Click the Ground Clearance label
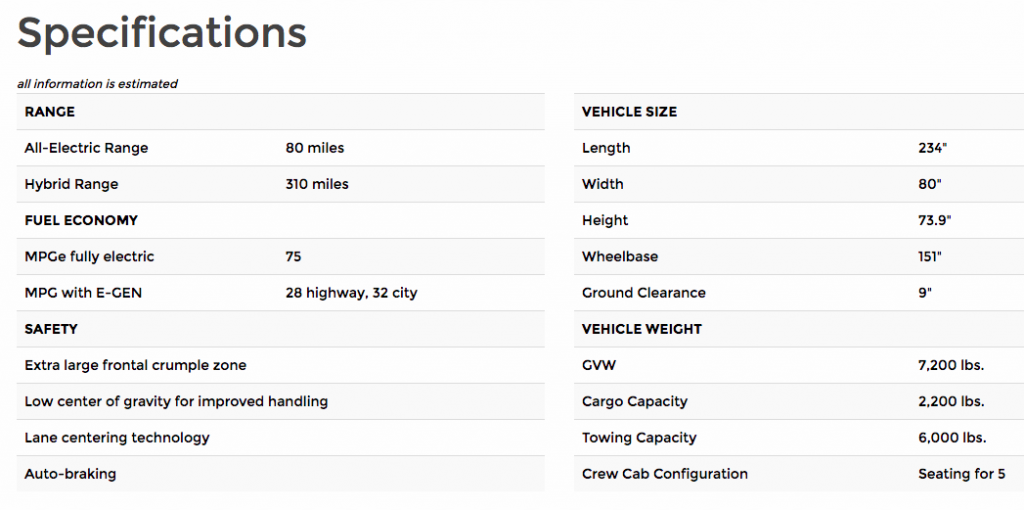This screenshot has width=1024, height=510. [x=644, y=293]
